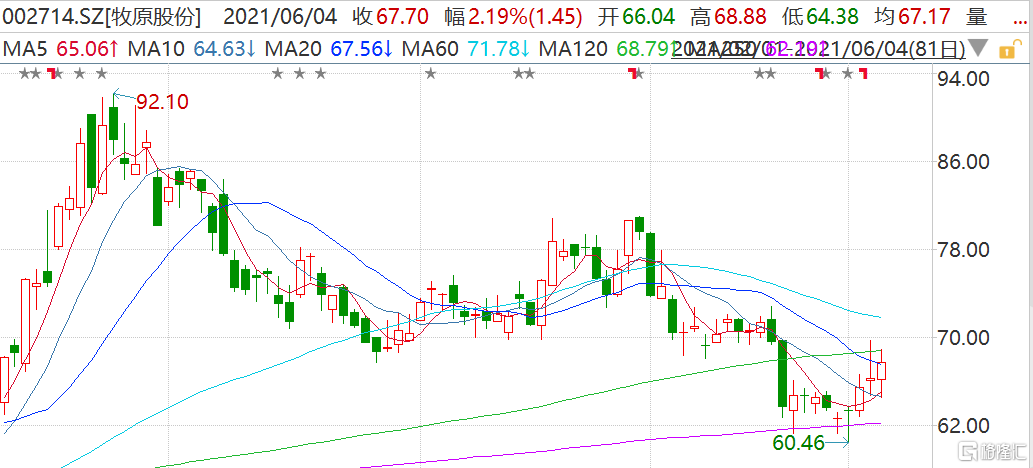
Task: Click the 量 volume label in the header
Action: [976, 16]
